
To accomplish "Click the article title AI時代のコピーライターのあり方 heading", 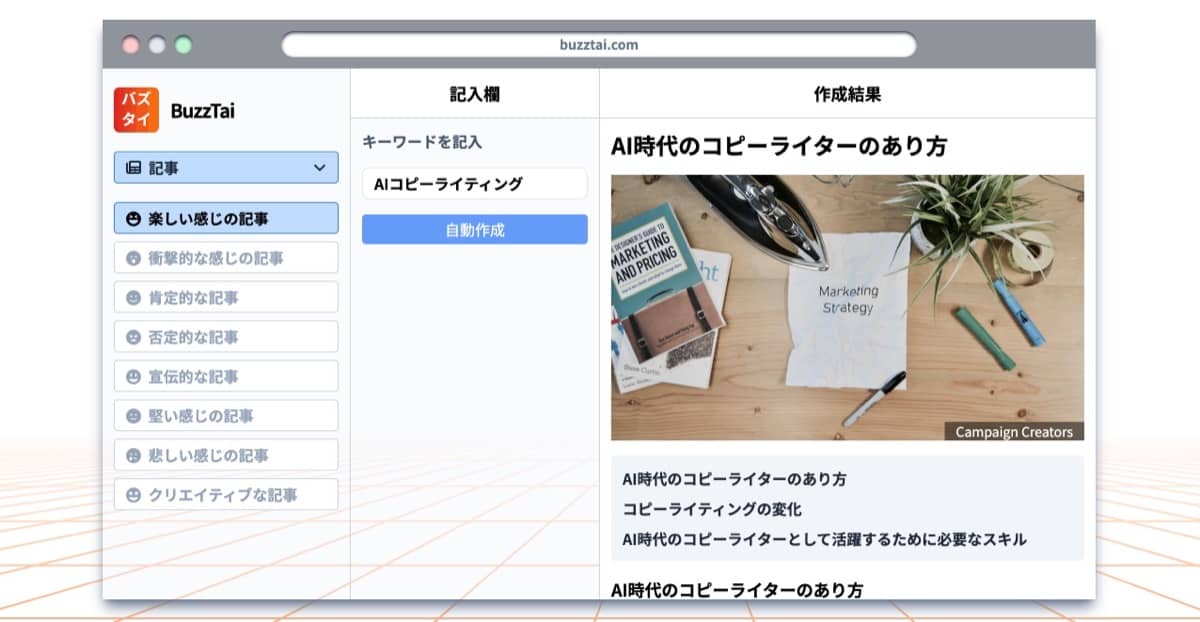I will click(779, 146).
